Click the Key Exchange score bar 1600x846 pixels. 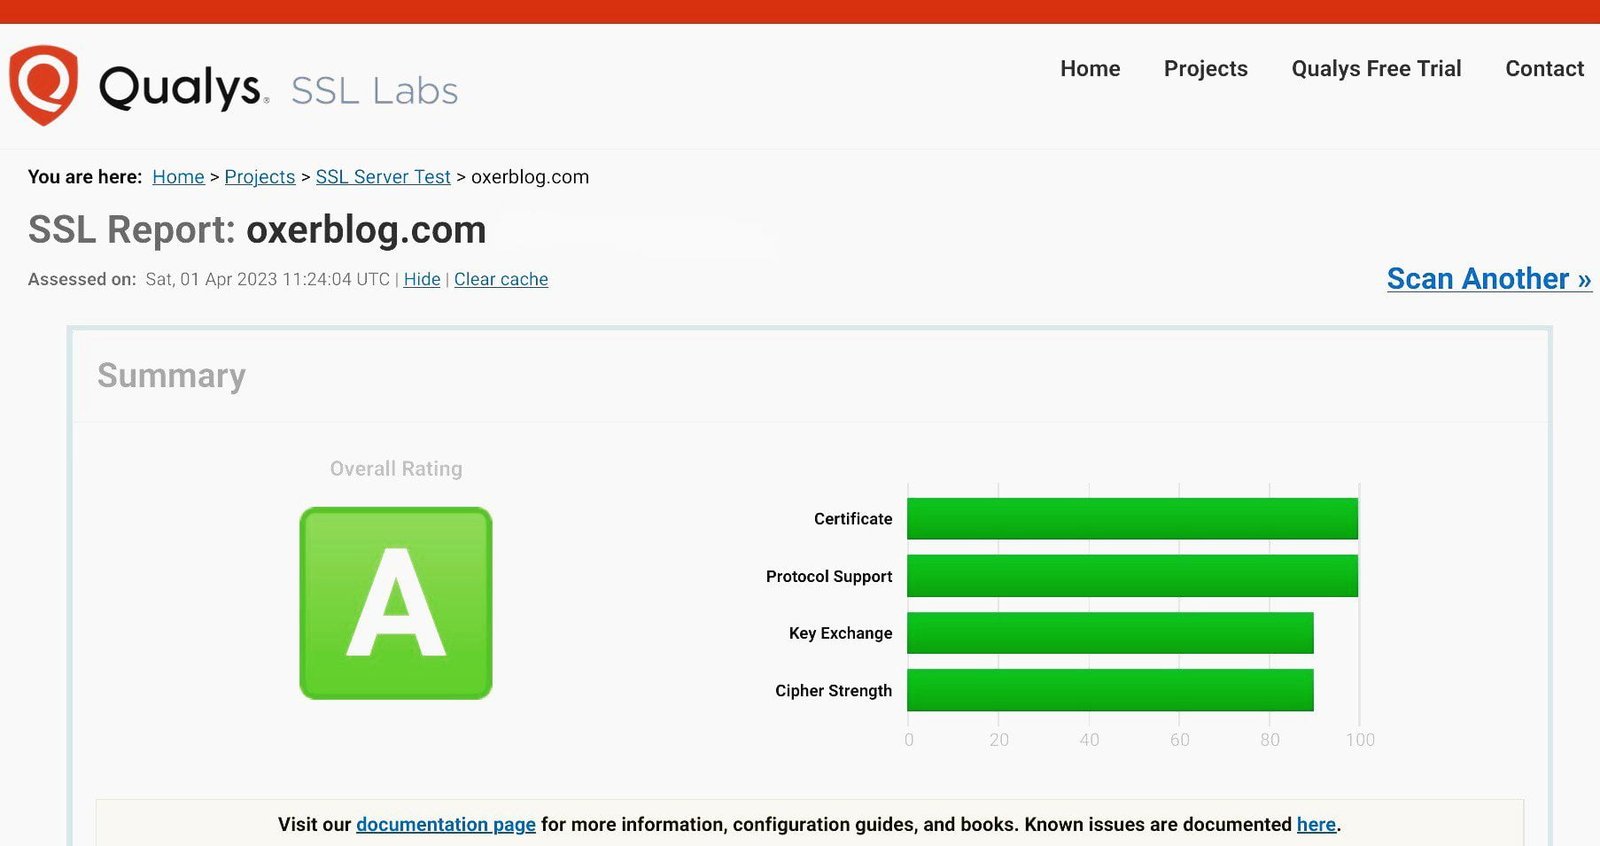(1110, 633)
